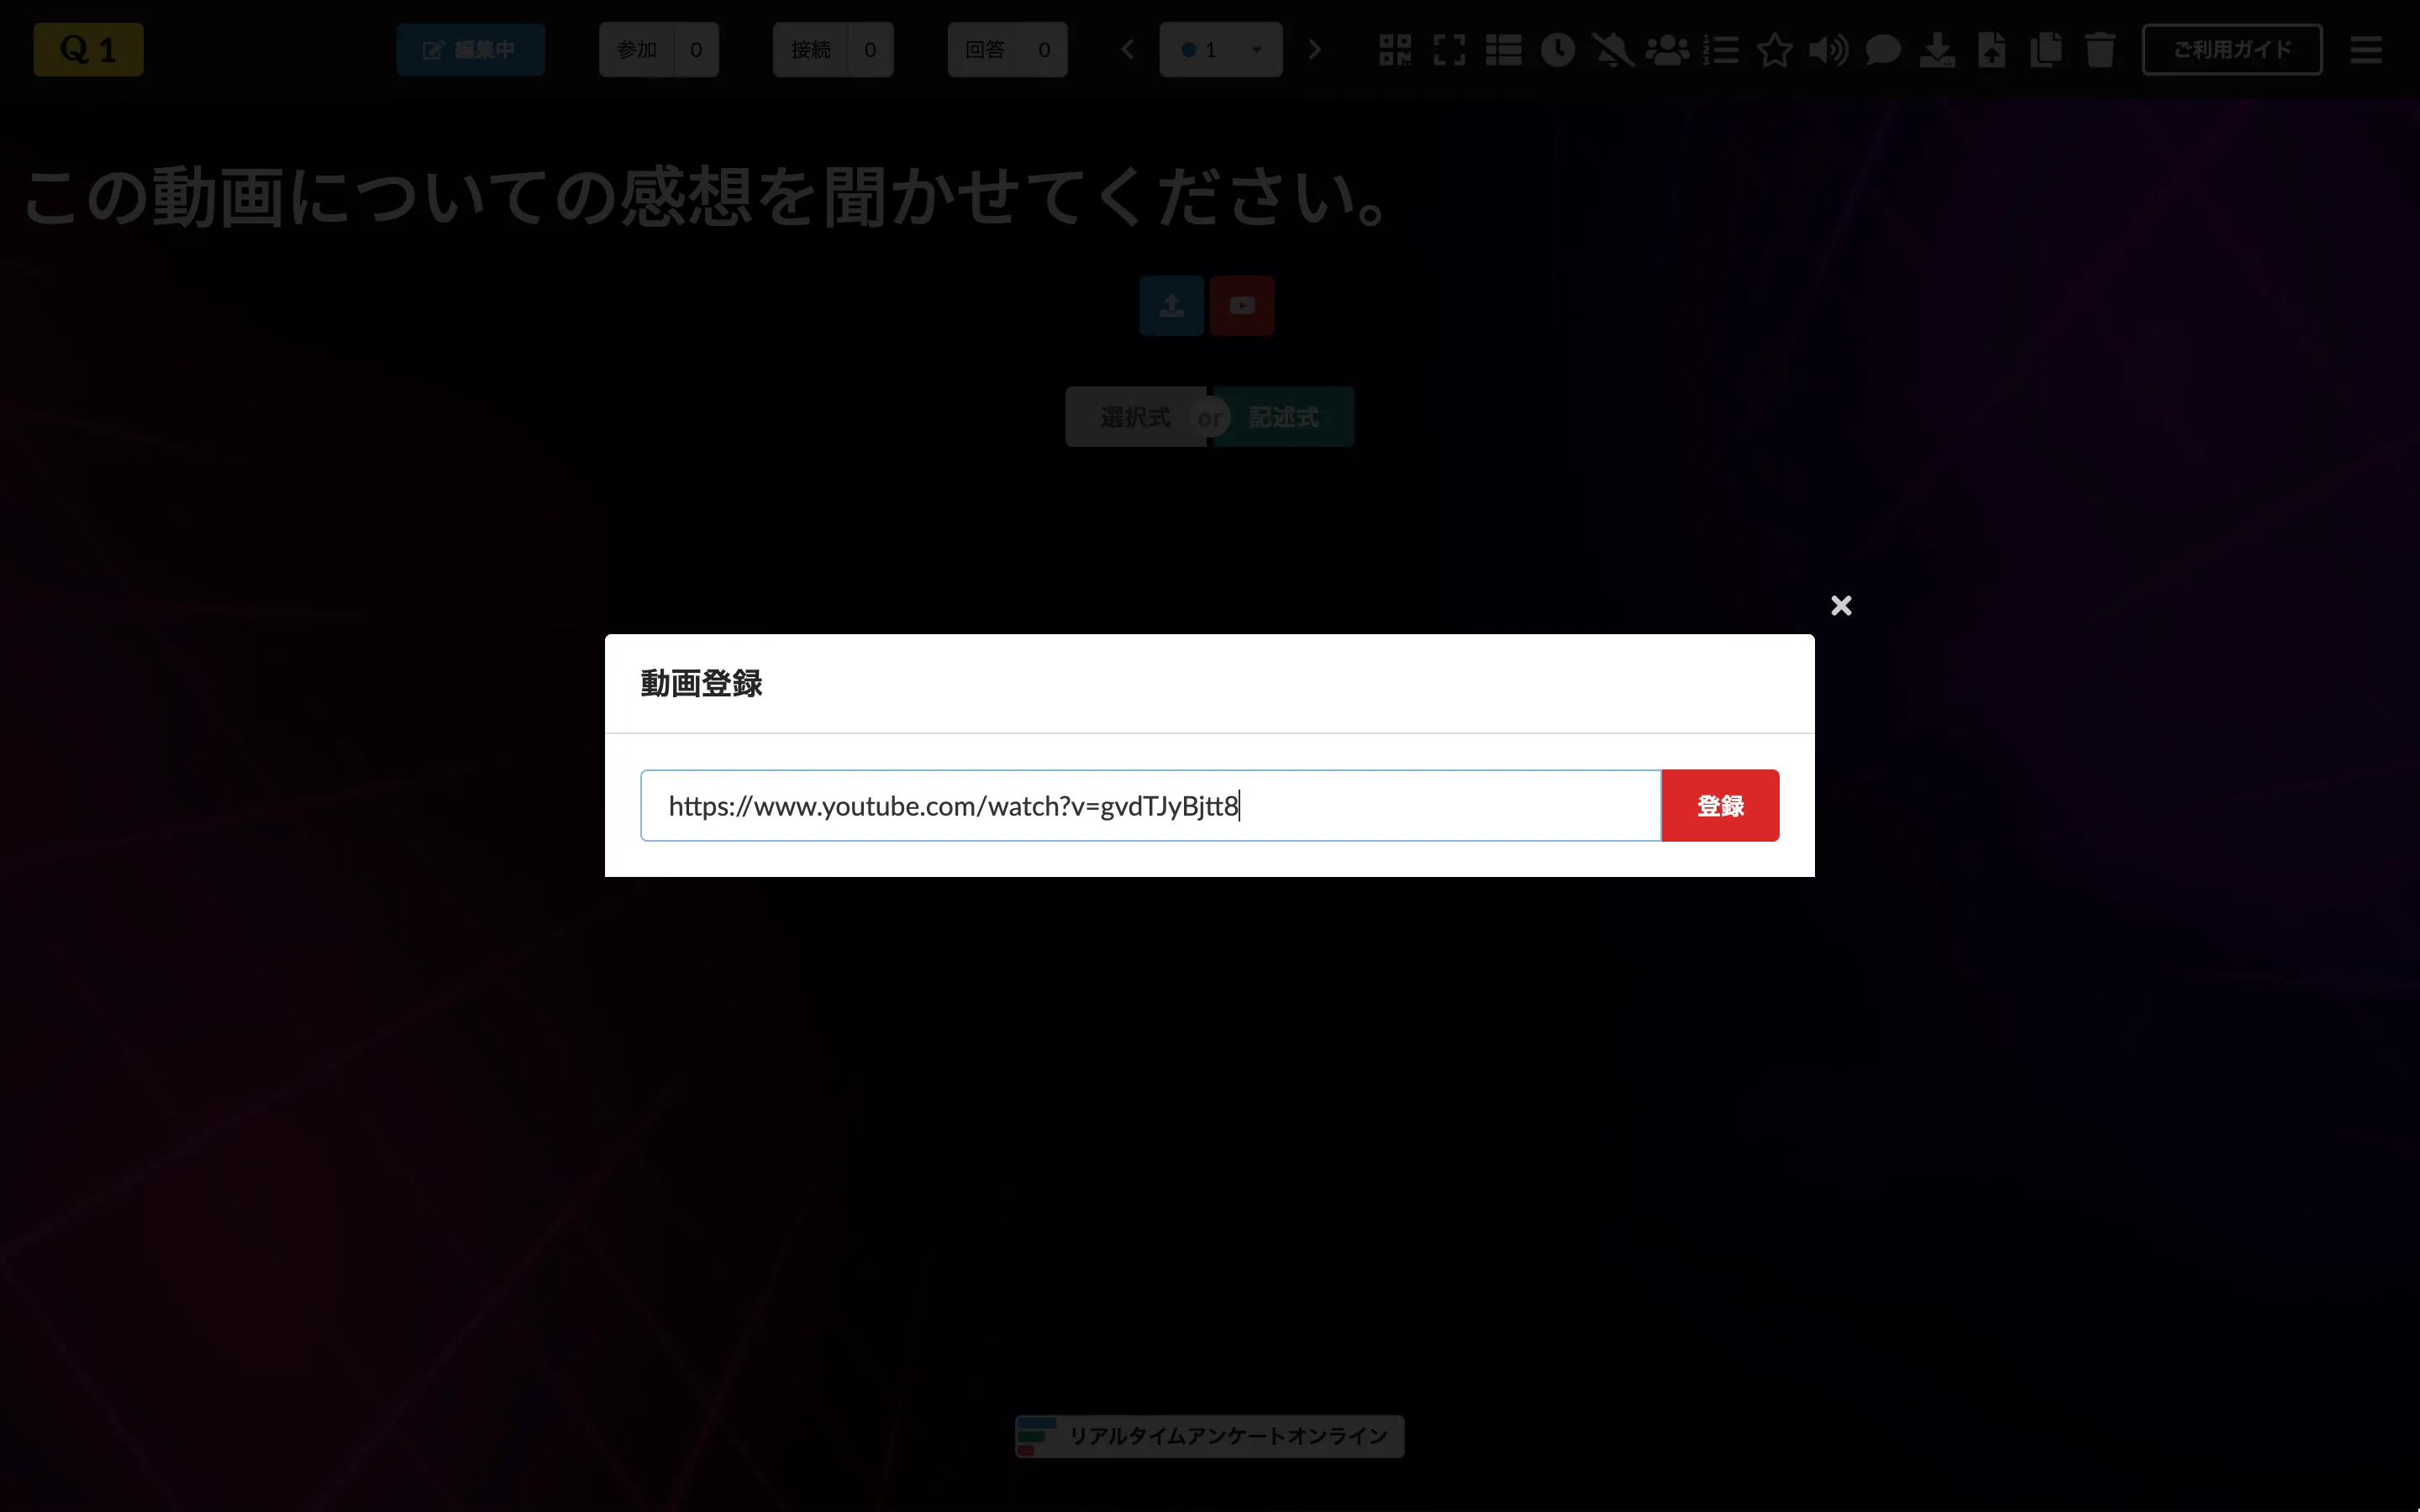
Task: Open the list view panel icon
Action: [x=1504, y=49]
